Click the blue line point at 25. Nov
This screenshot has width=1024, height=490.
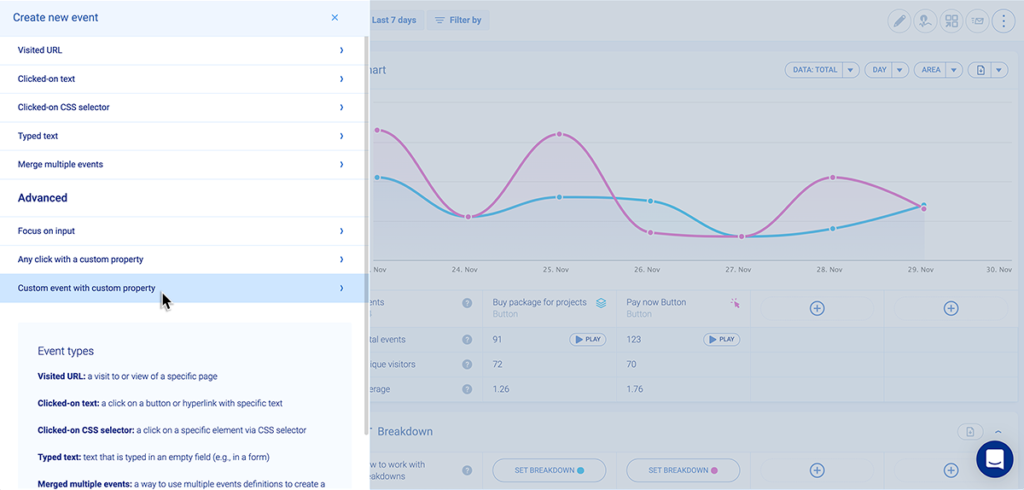pyautogui.click(x=560, y=197)
